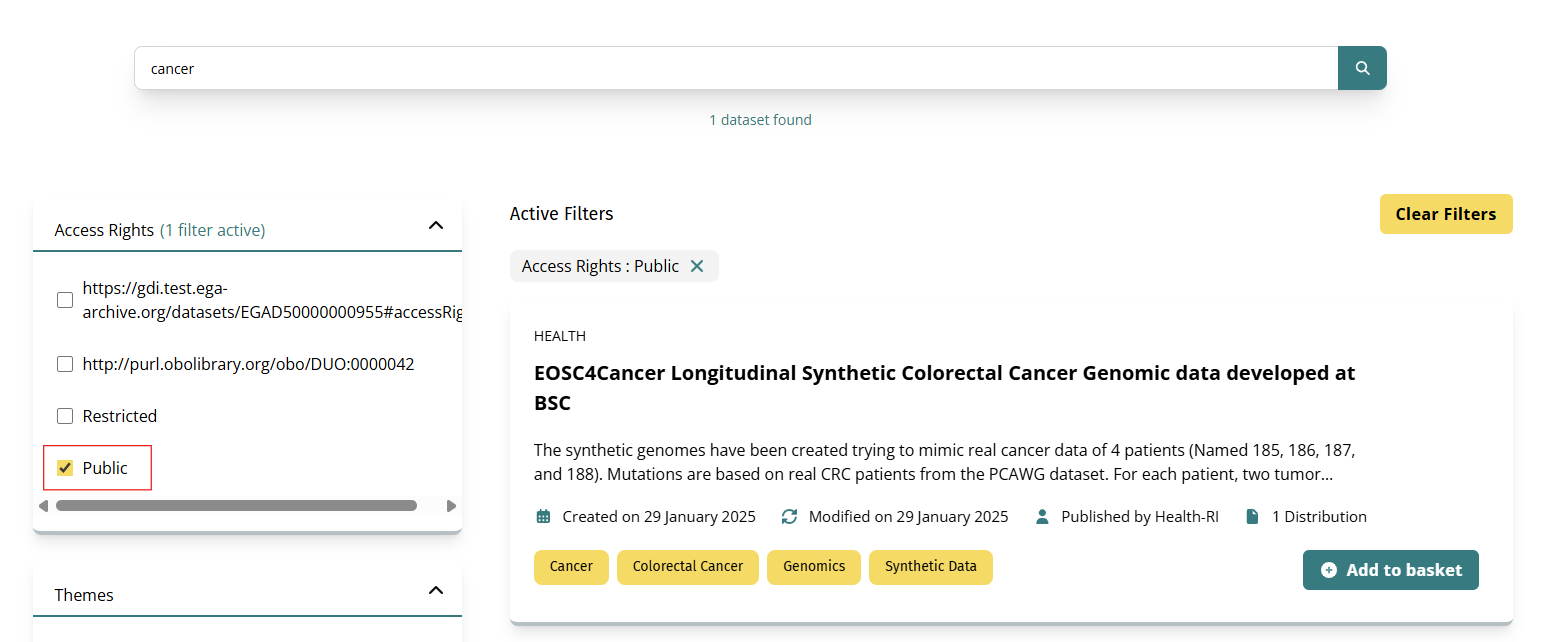This screenshot has height=642, width=1547.
Task: Click the plus icon in Add to basket
Action: [1329, 570]
